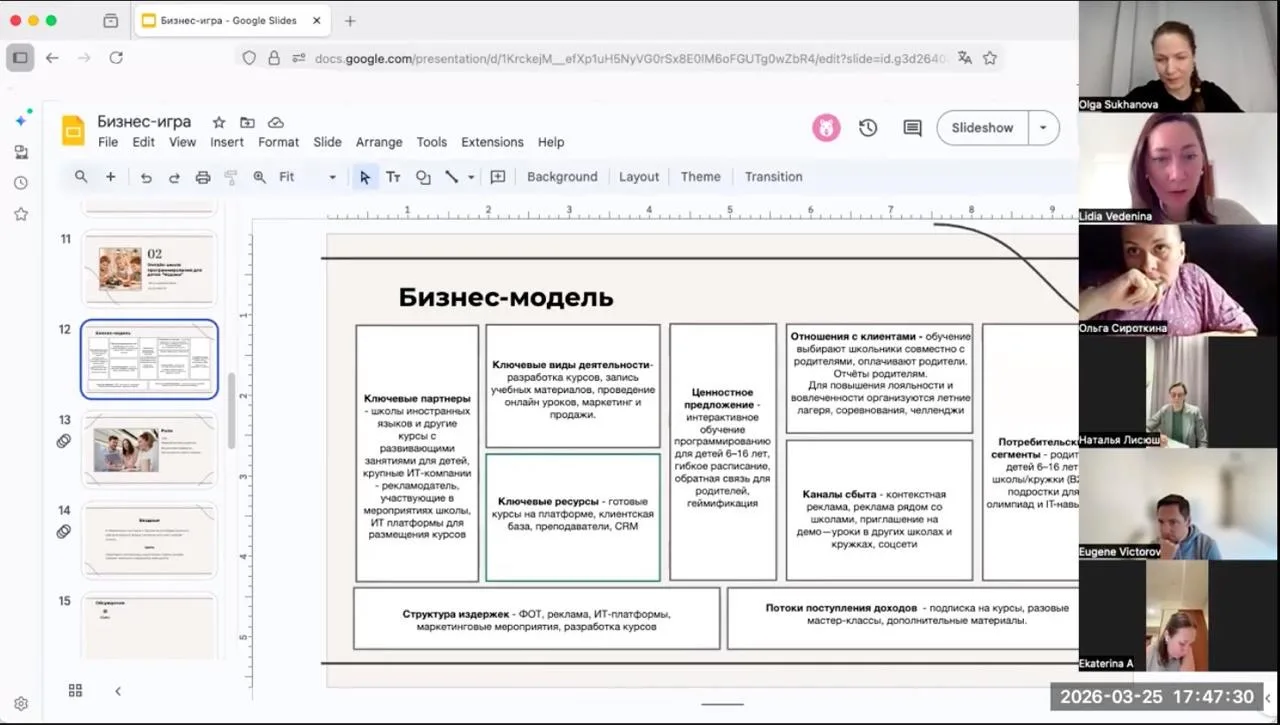Click the search menus magnifier icon
The image size is (1280, 725).
(x=81, y=177)
